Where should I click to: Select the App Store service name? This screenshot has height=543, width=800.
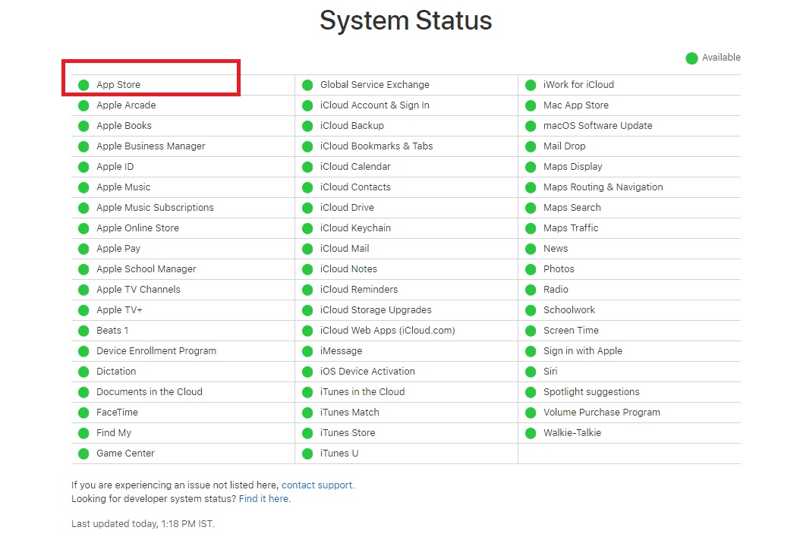tap(118, 85)
